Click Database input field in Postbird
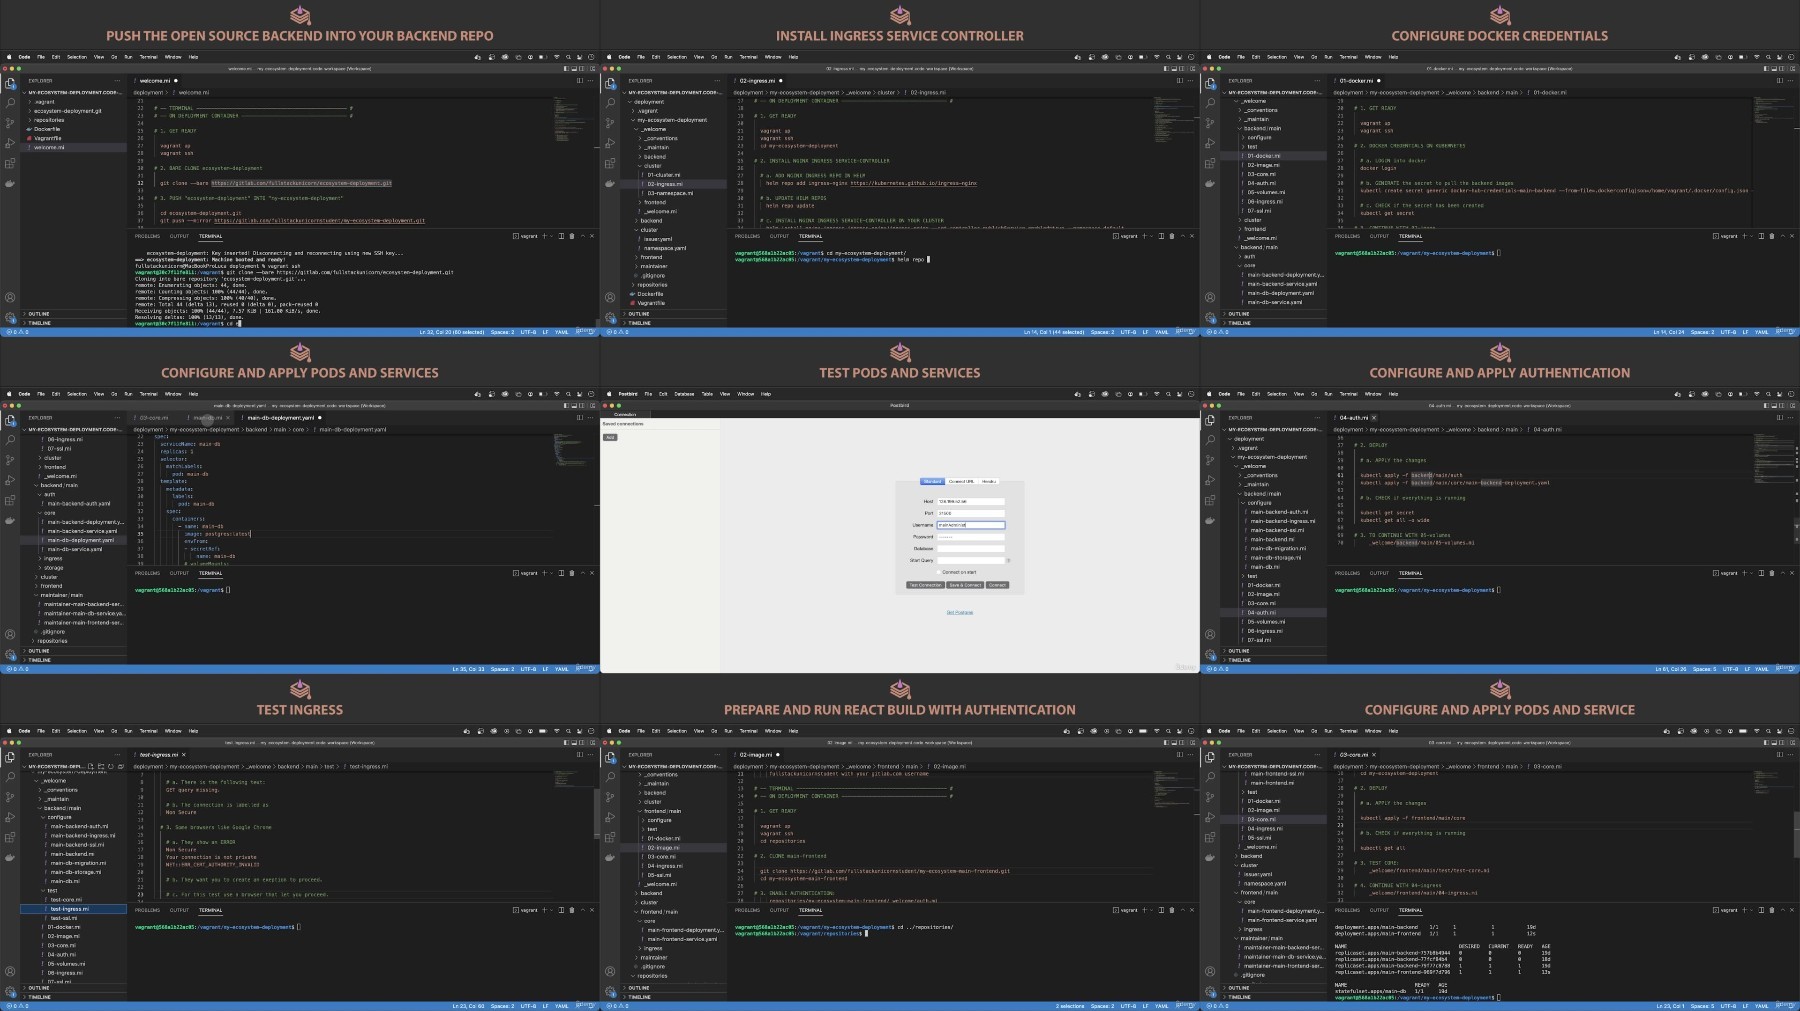 click(x=971, y=549)
